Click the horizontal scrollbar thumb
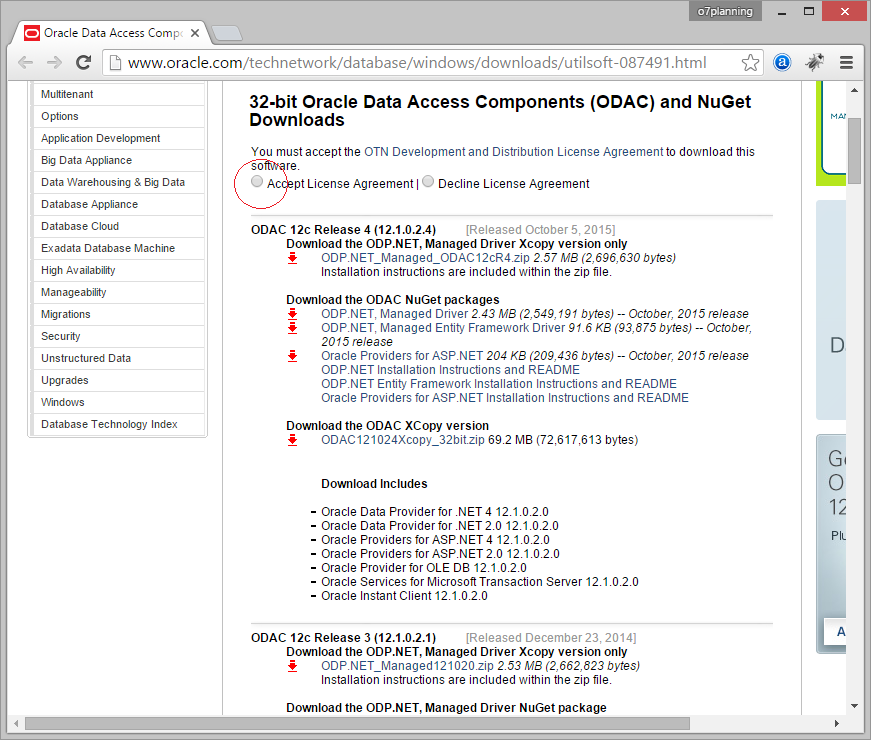 click(357, 723)
